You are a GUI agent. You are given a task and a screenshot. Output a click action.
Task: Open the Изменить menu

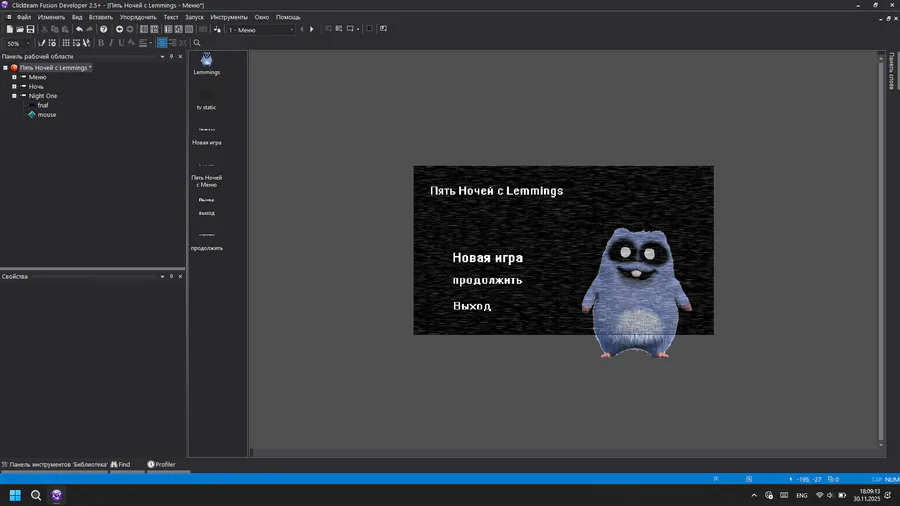click(51, 17)
